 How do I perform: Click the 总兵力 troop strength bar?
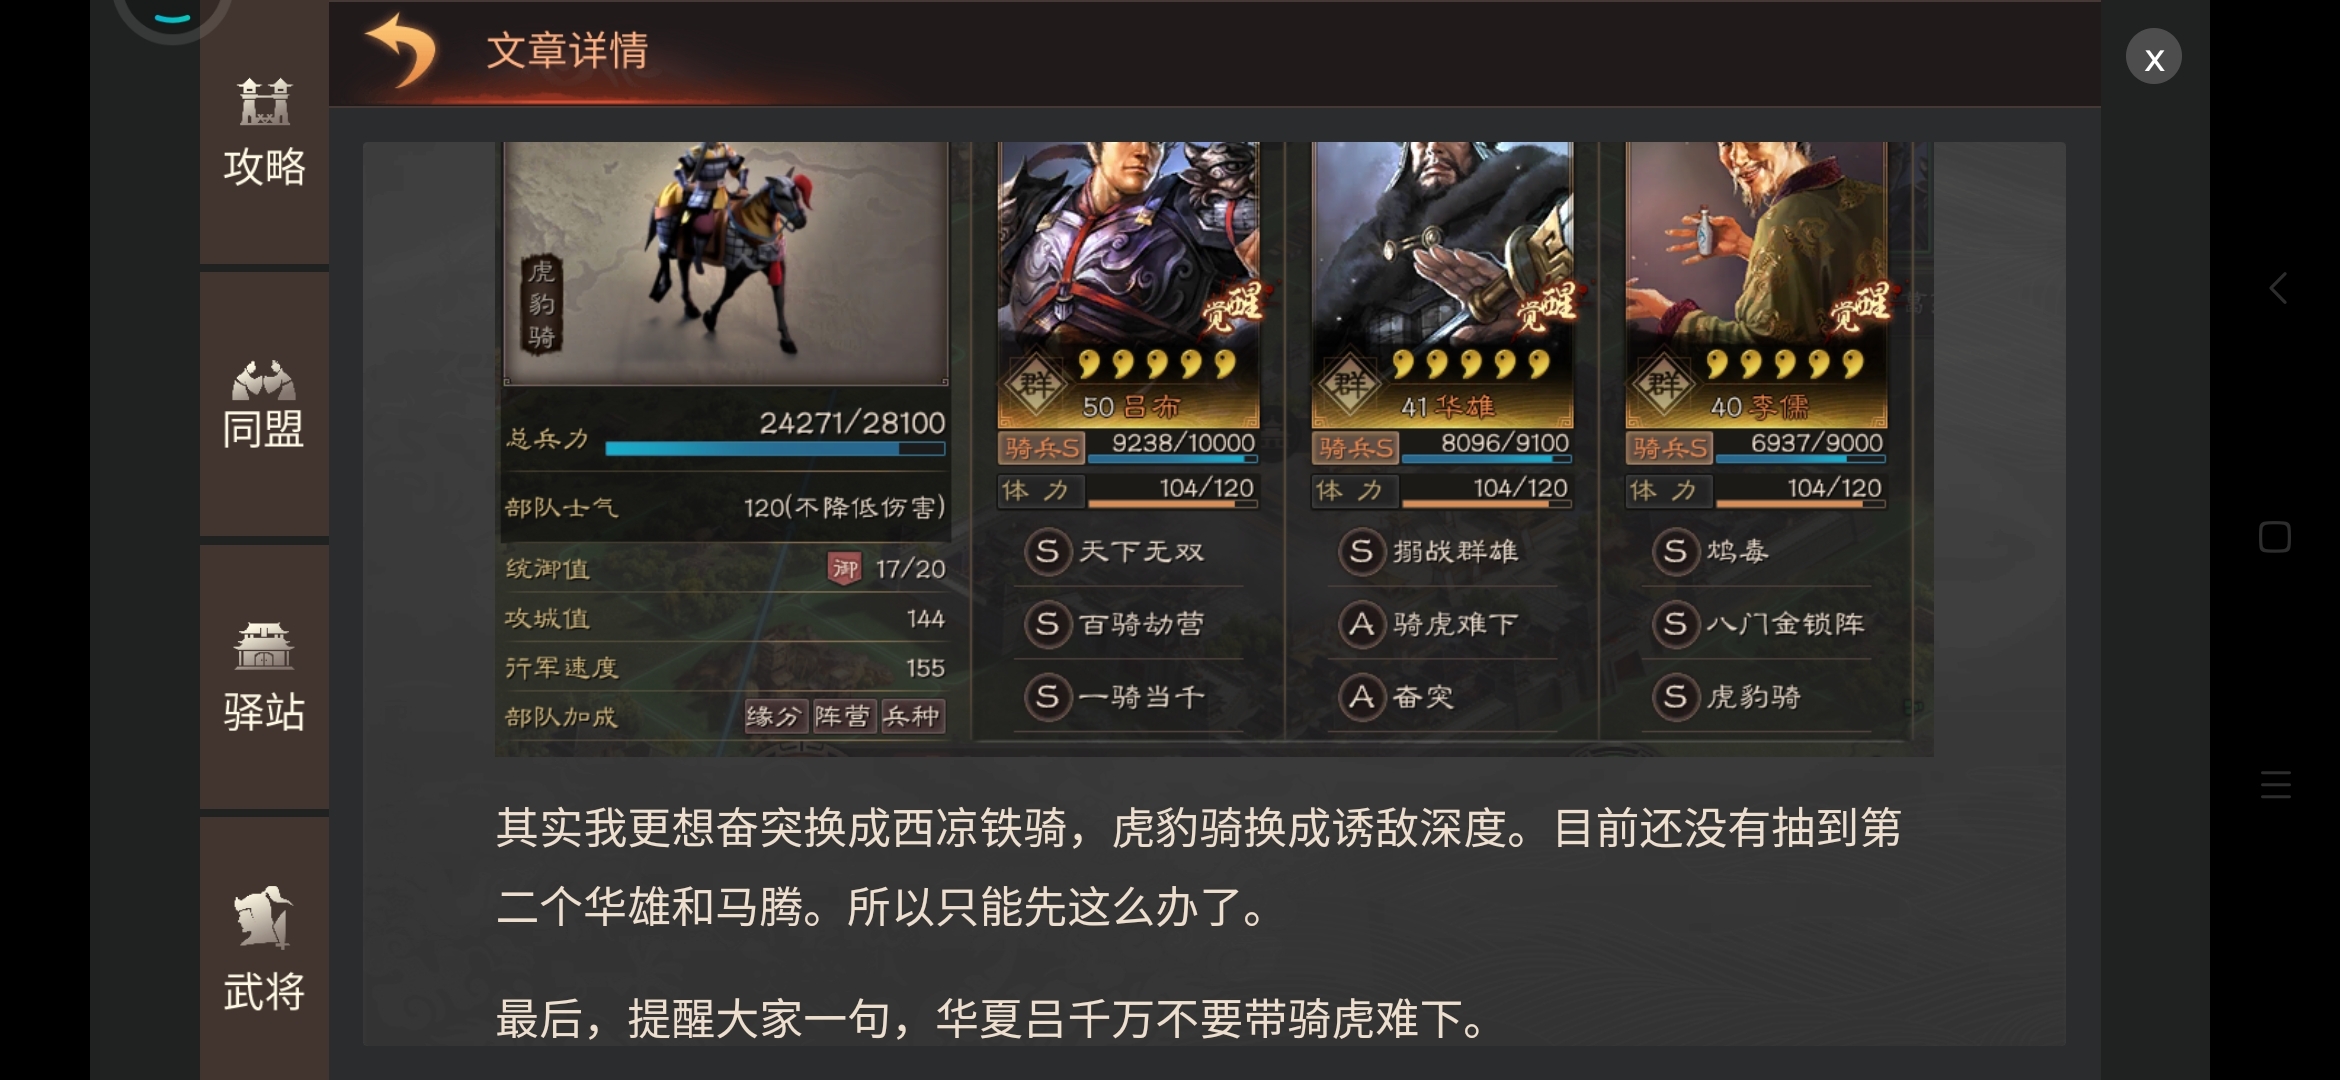pyautogui.click(x=775, y=449)
